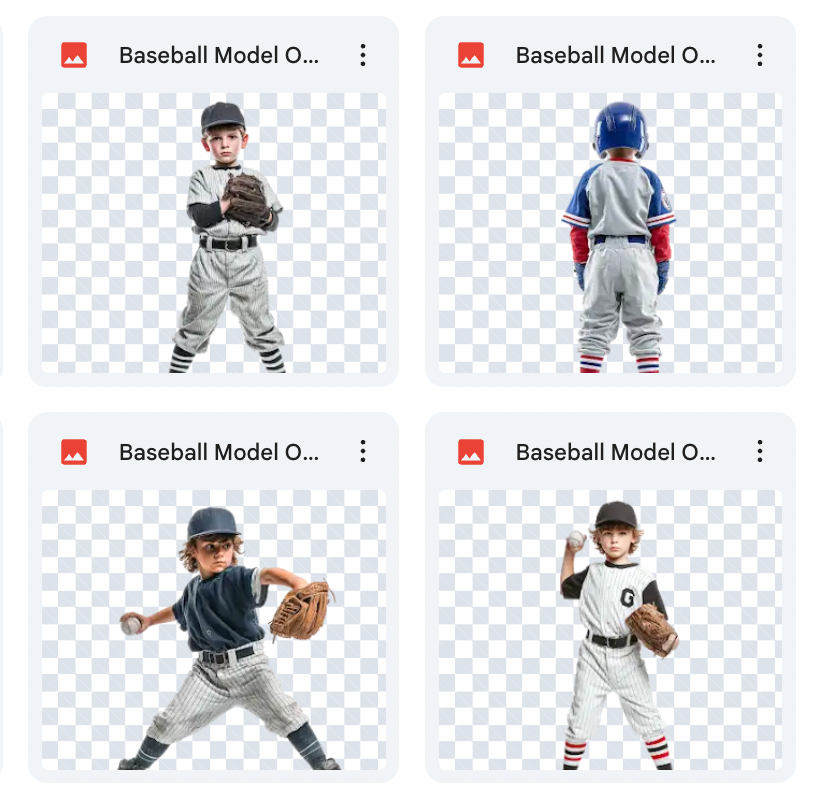Click the image file icon on the blue-helmet player card
820x804 pixels.
point(471,55)
